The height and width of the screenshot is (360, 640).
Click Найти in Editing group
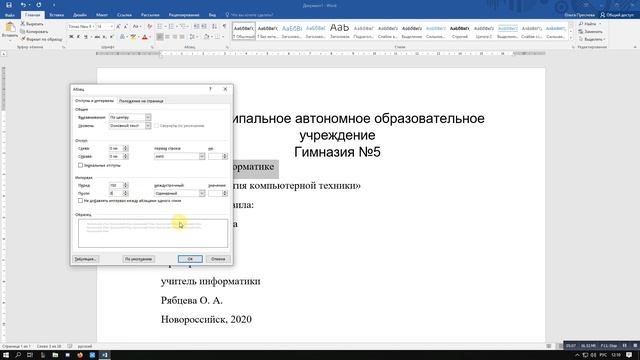[x=590, y=24]
